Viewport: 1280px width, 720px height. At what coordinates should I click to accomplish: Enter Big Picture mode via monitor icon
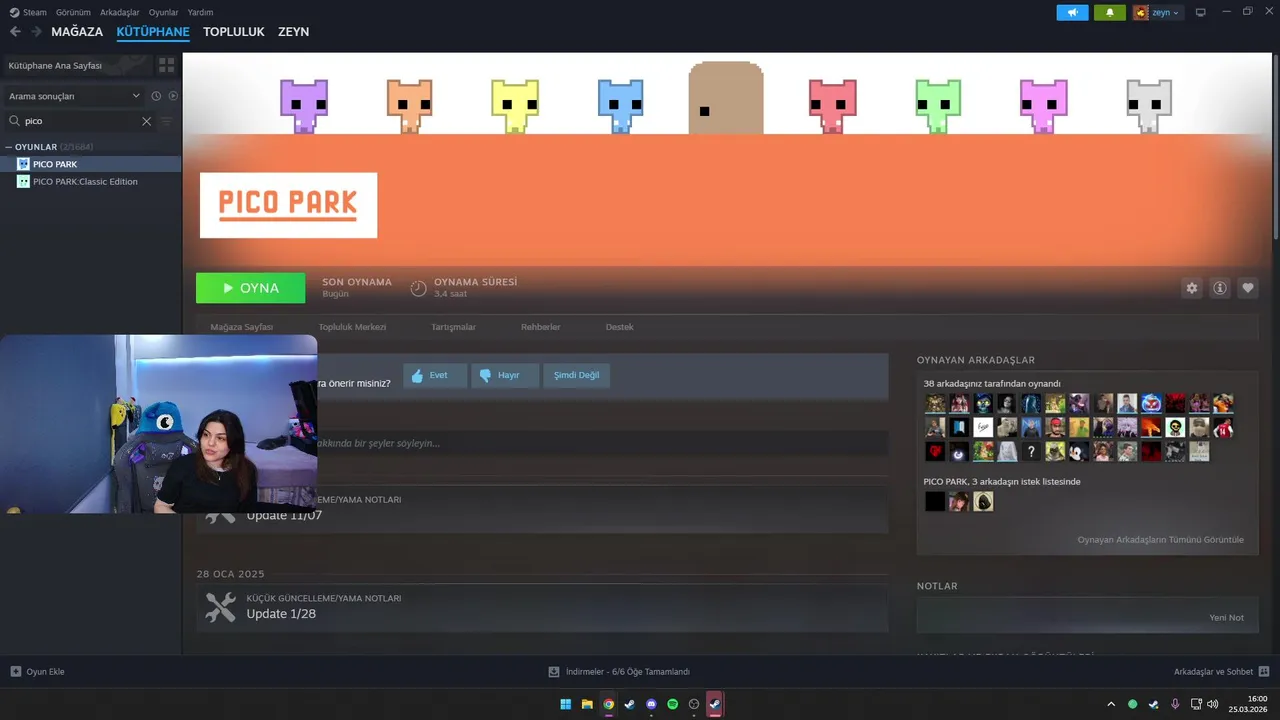(x=1200, y=12)
